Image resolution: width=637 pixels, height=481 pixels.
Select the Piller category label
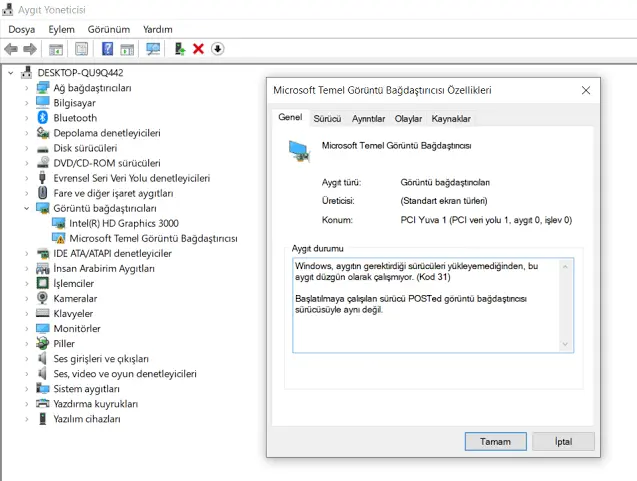point(64,344)
